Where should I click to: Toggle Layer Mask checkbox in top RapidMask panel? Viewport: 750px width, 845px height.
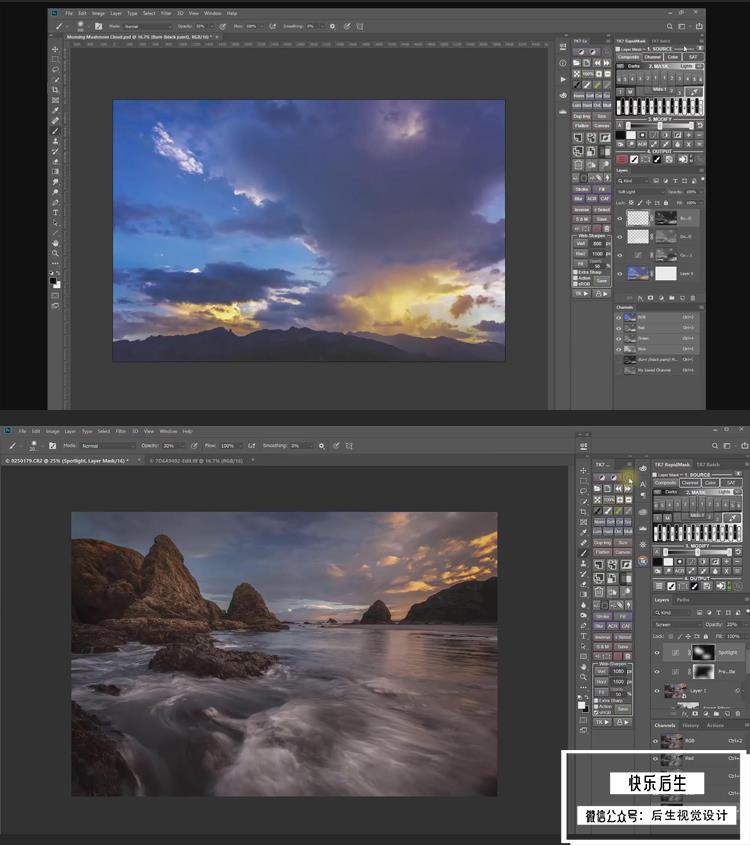[618, 49]
